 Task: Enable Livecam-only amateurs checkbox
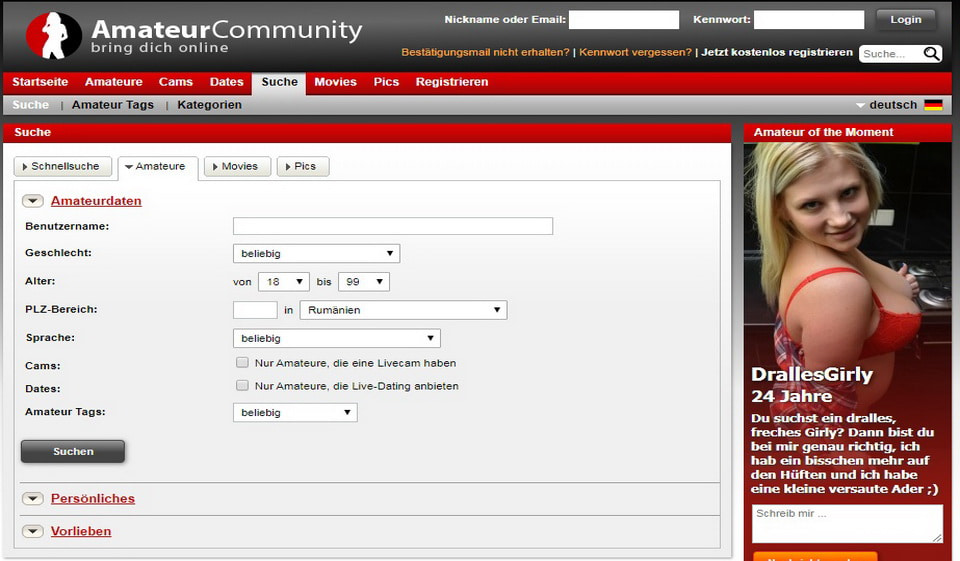[242, 363]
